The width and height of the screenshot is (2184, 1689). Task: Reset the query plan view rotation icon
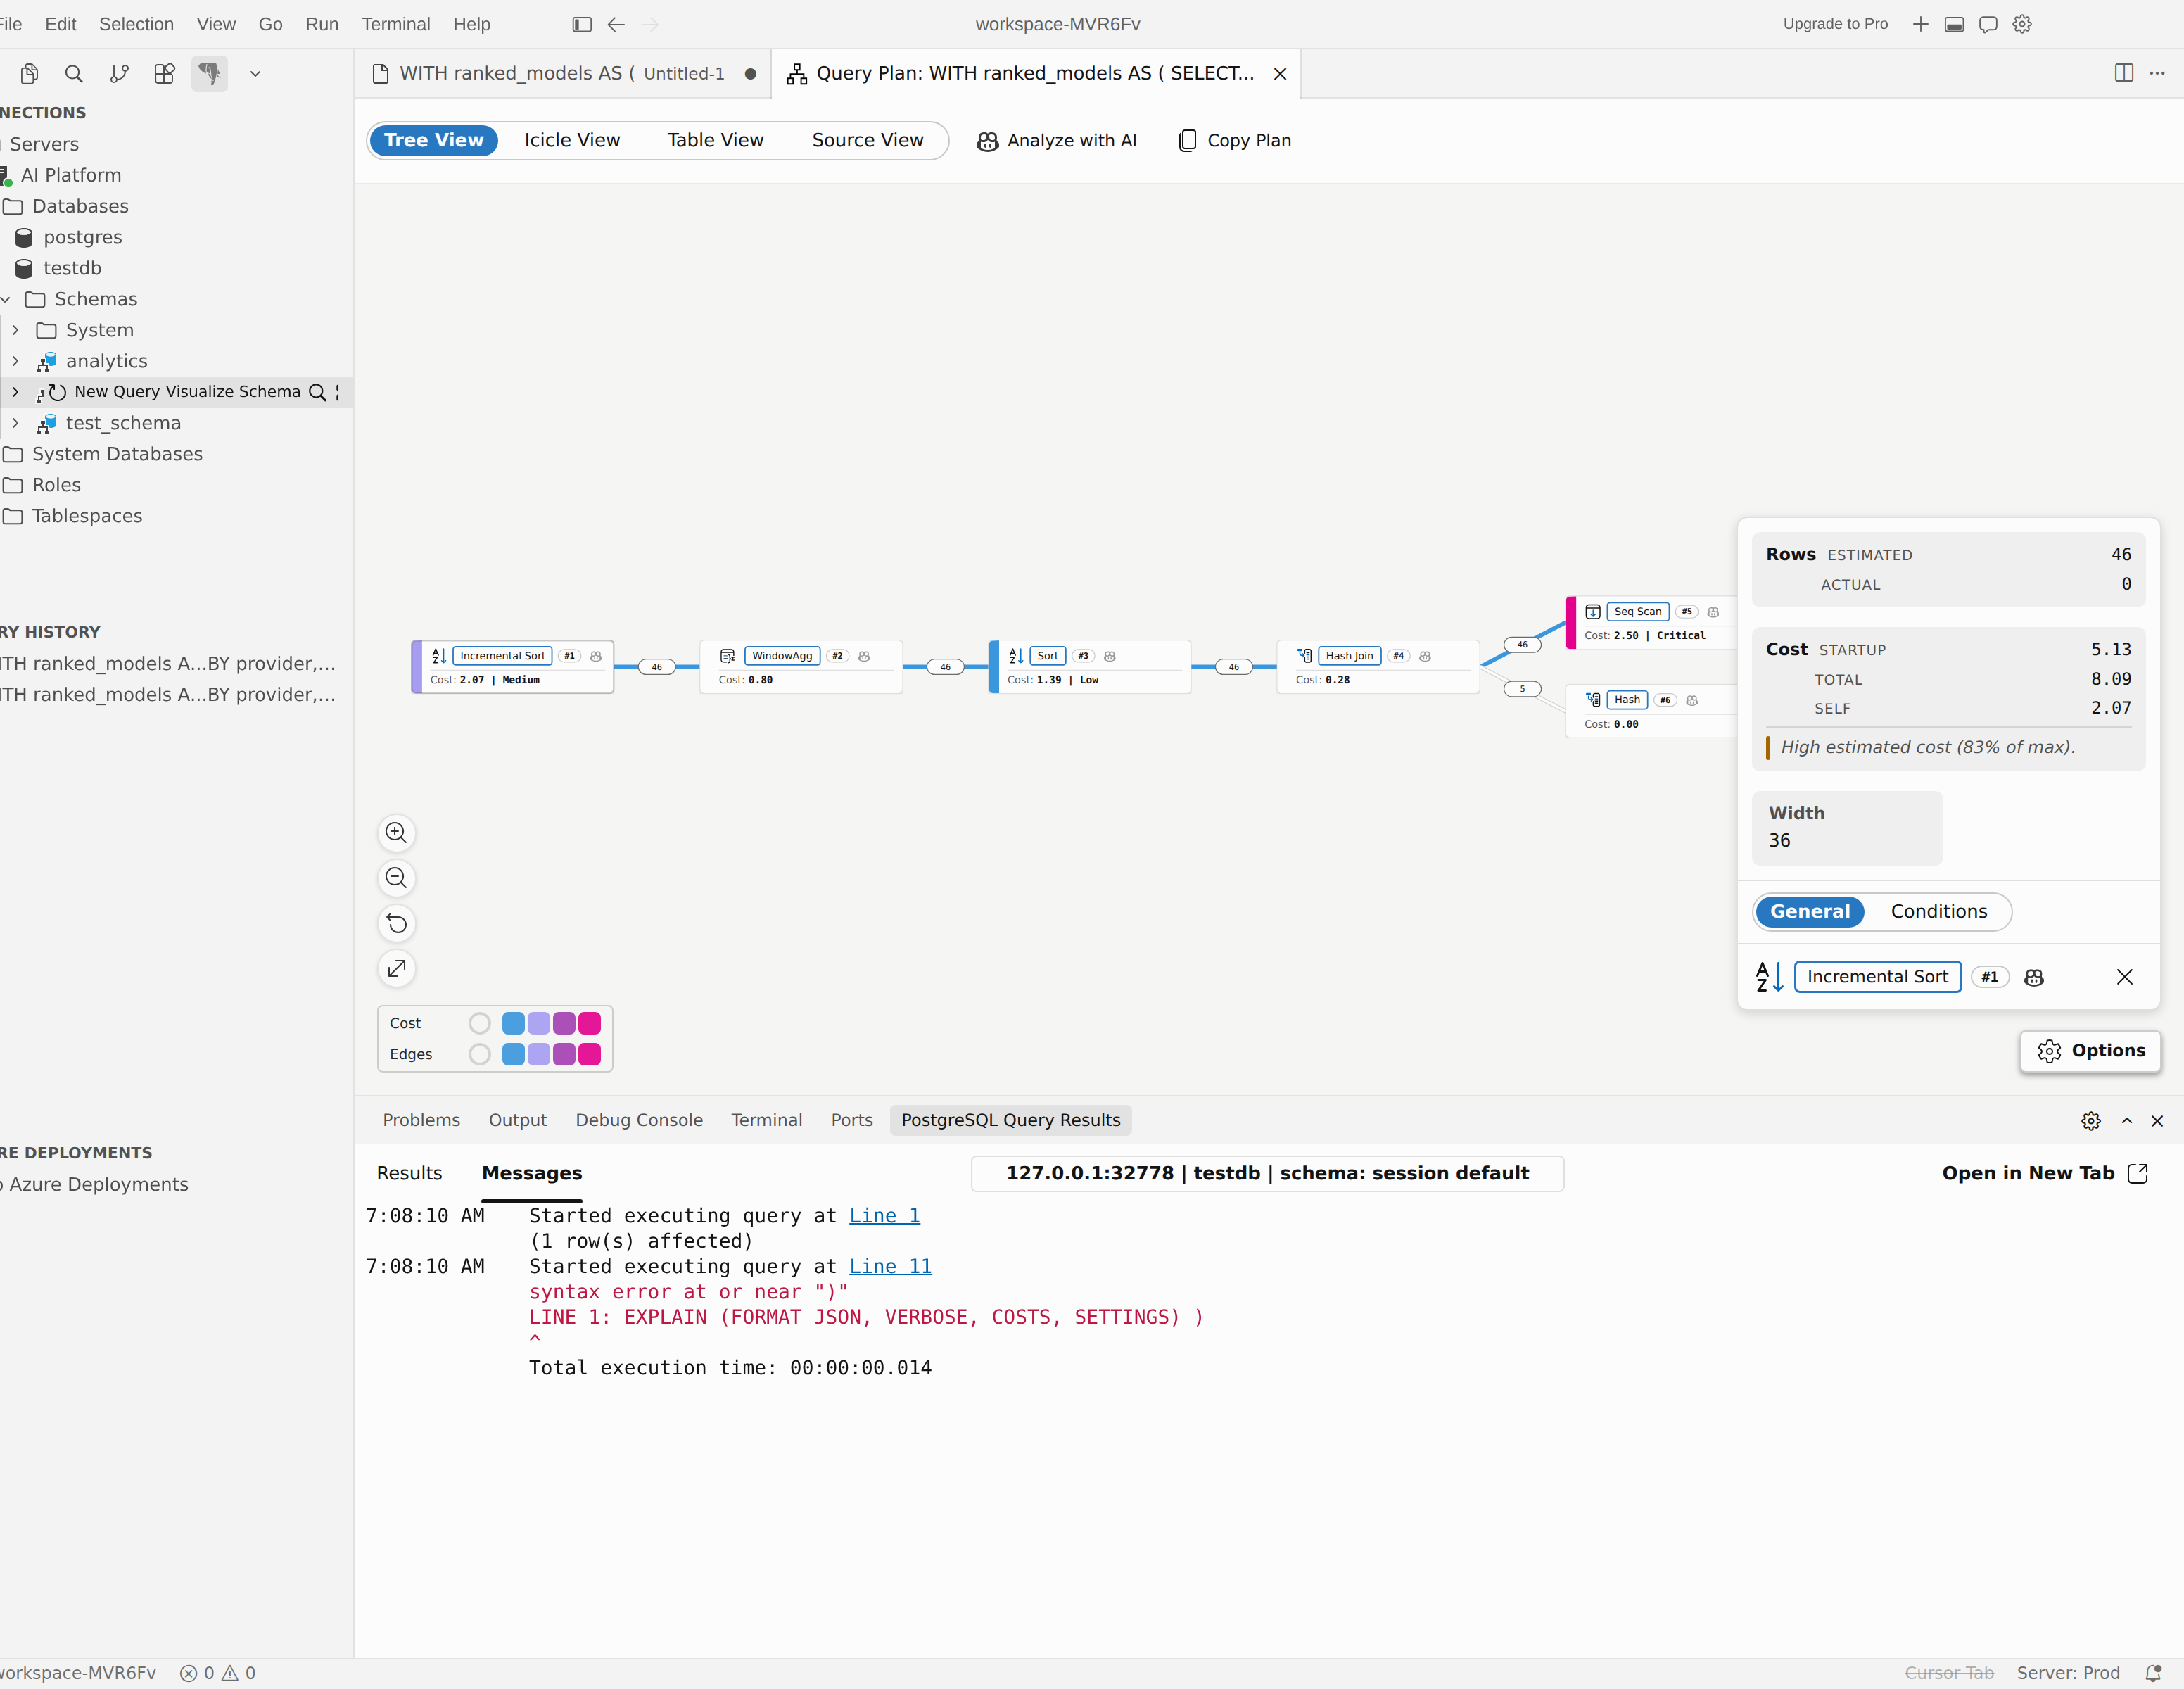coord(397,923)
